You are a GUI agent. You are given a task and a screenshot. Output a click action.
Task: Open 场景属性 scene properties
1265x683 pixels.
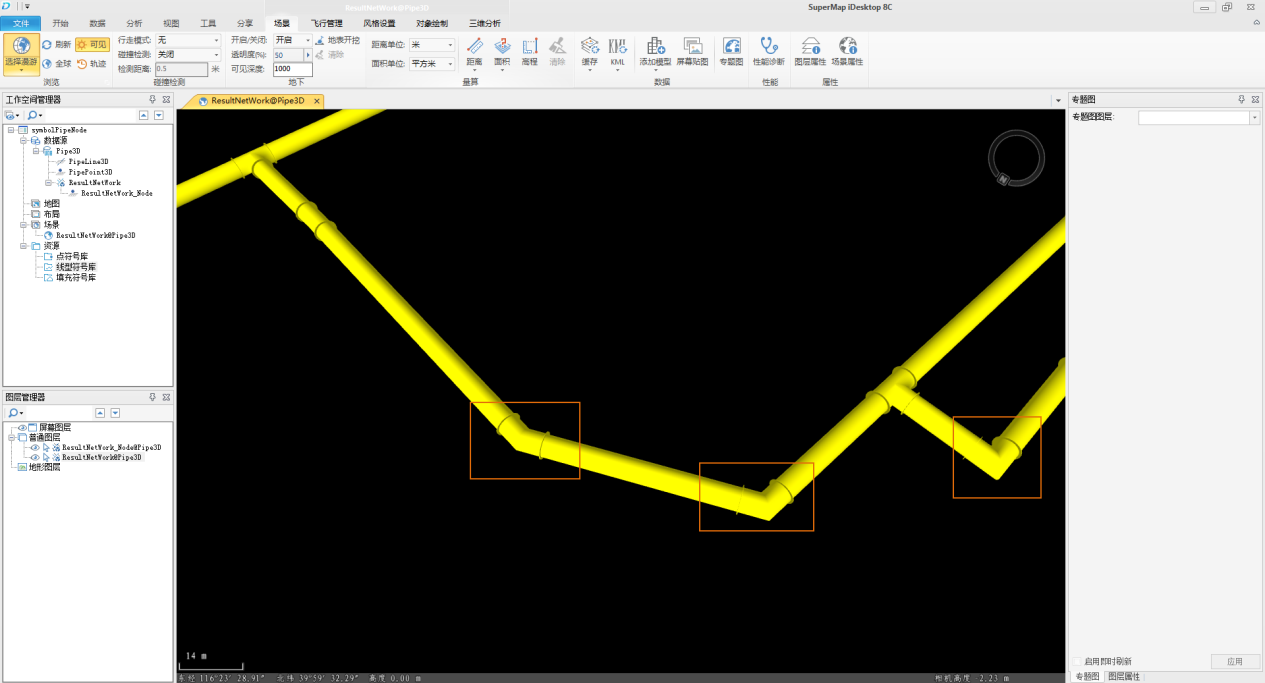(x=847, y=53)
